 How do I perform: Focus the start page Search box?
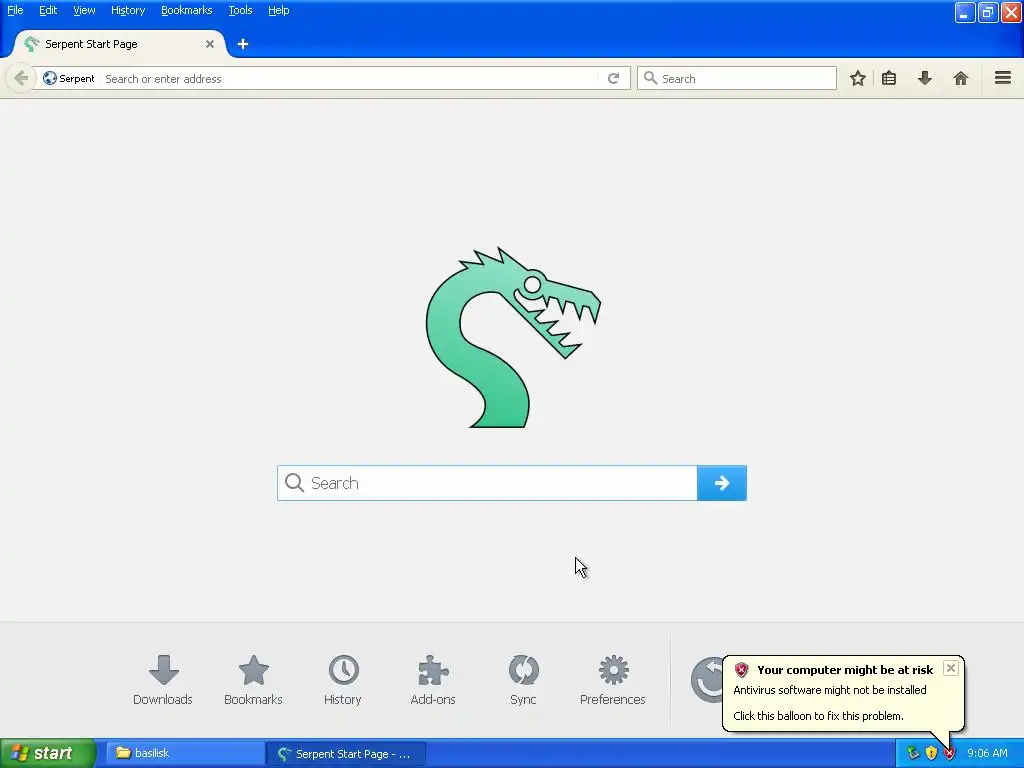pyautogui.click(x=487, y=483)
